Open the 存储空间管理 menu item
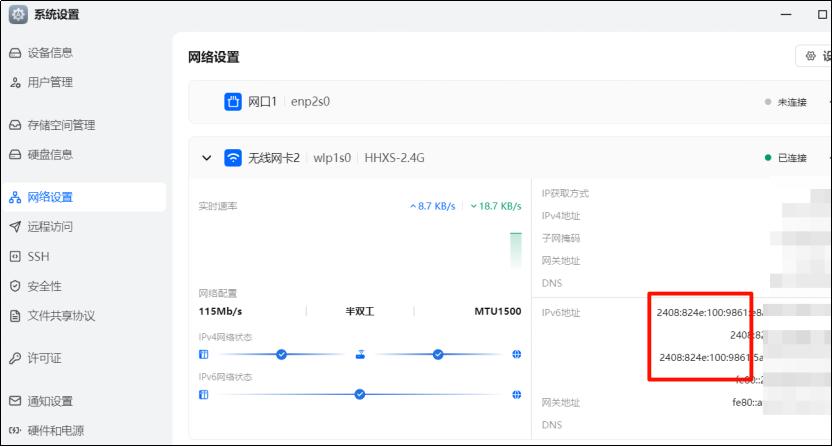The width and height of the screenshot is (833, 447). tap(61, 125)
